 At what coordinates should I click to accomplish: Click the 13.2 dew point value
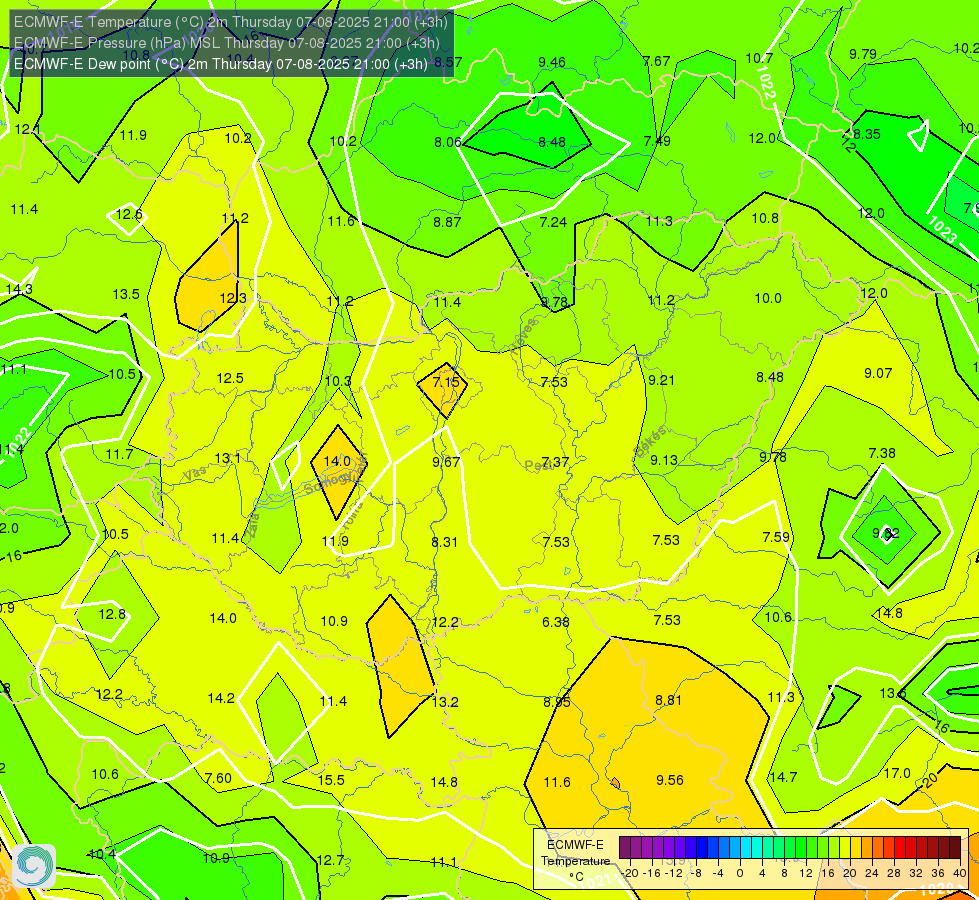coord(445,702)
